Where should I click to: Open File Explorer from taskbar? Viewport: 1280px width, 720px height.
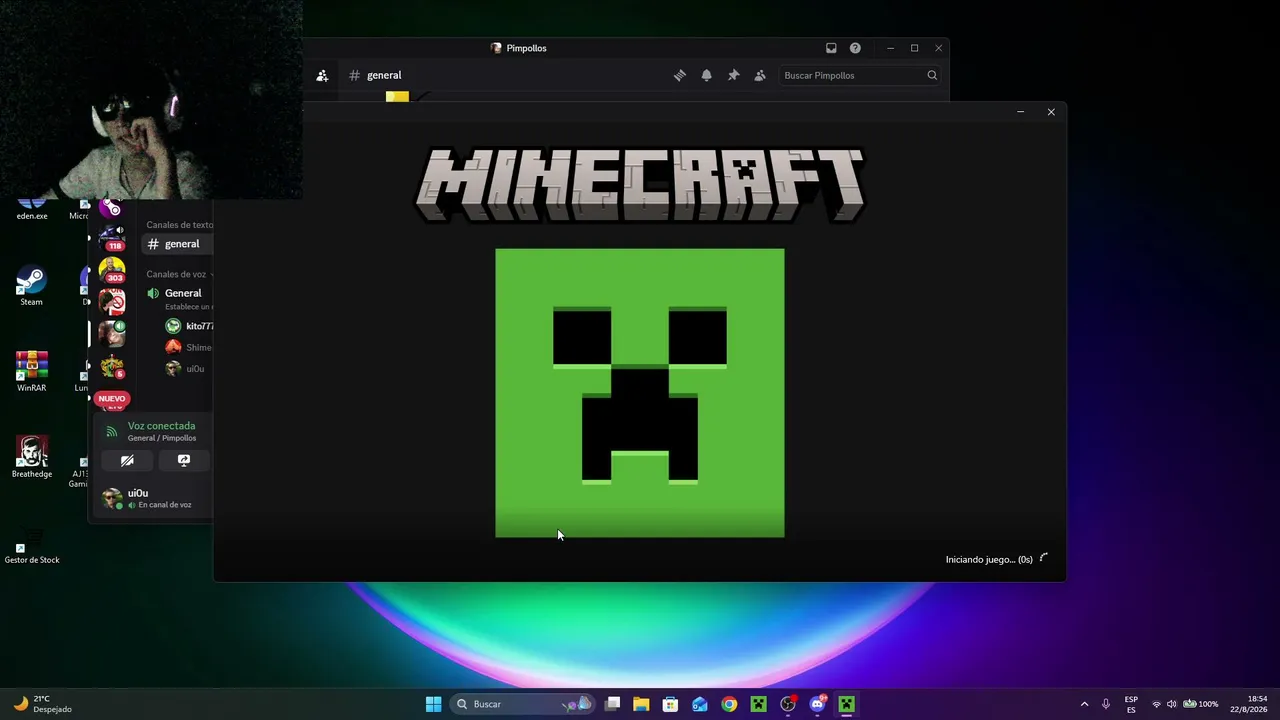point(641,704)
